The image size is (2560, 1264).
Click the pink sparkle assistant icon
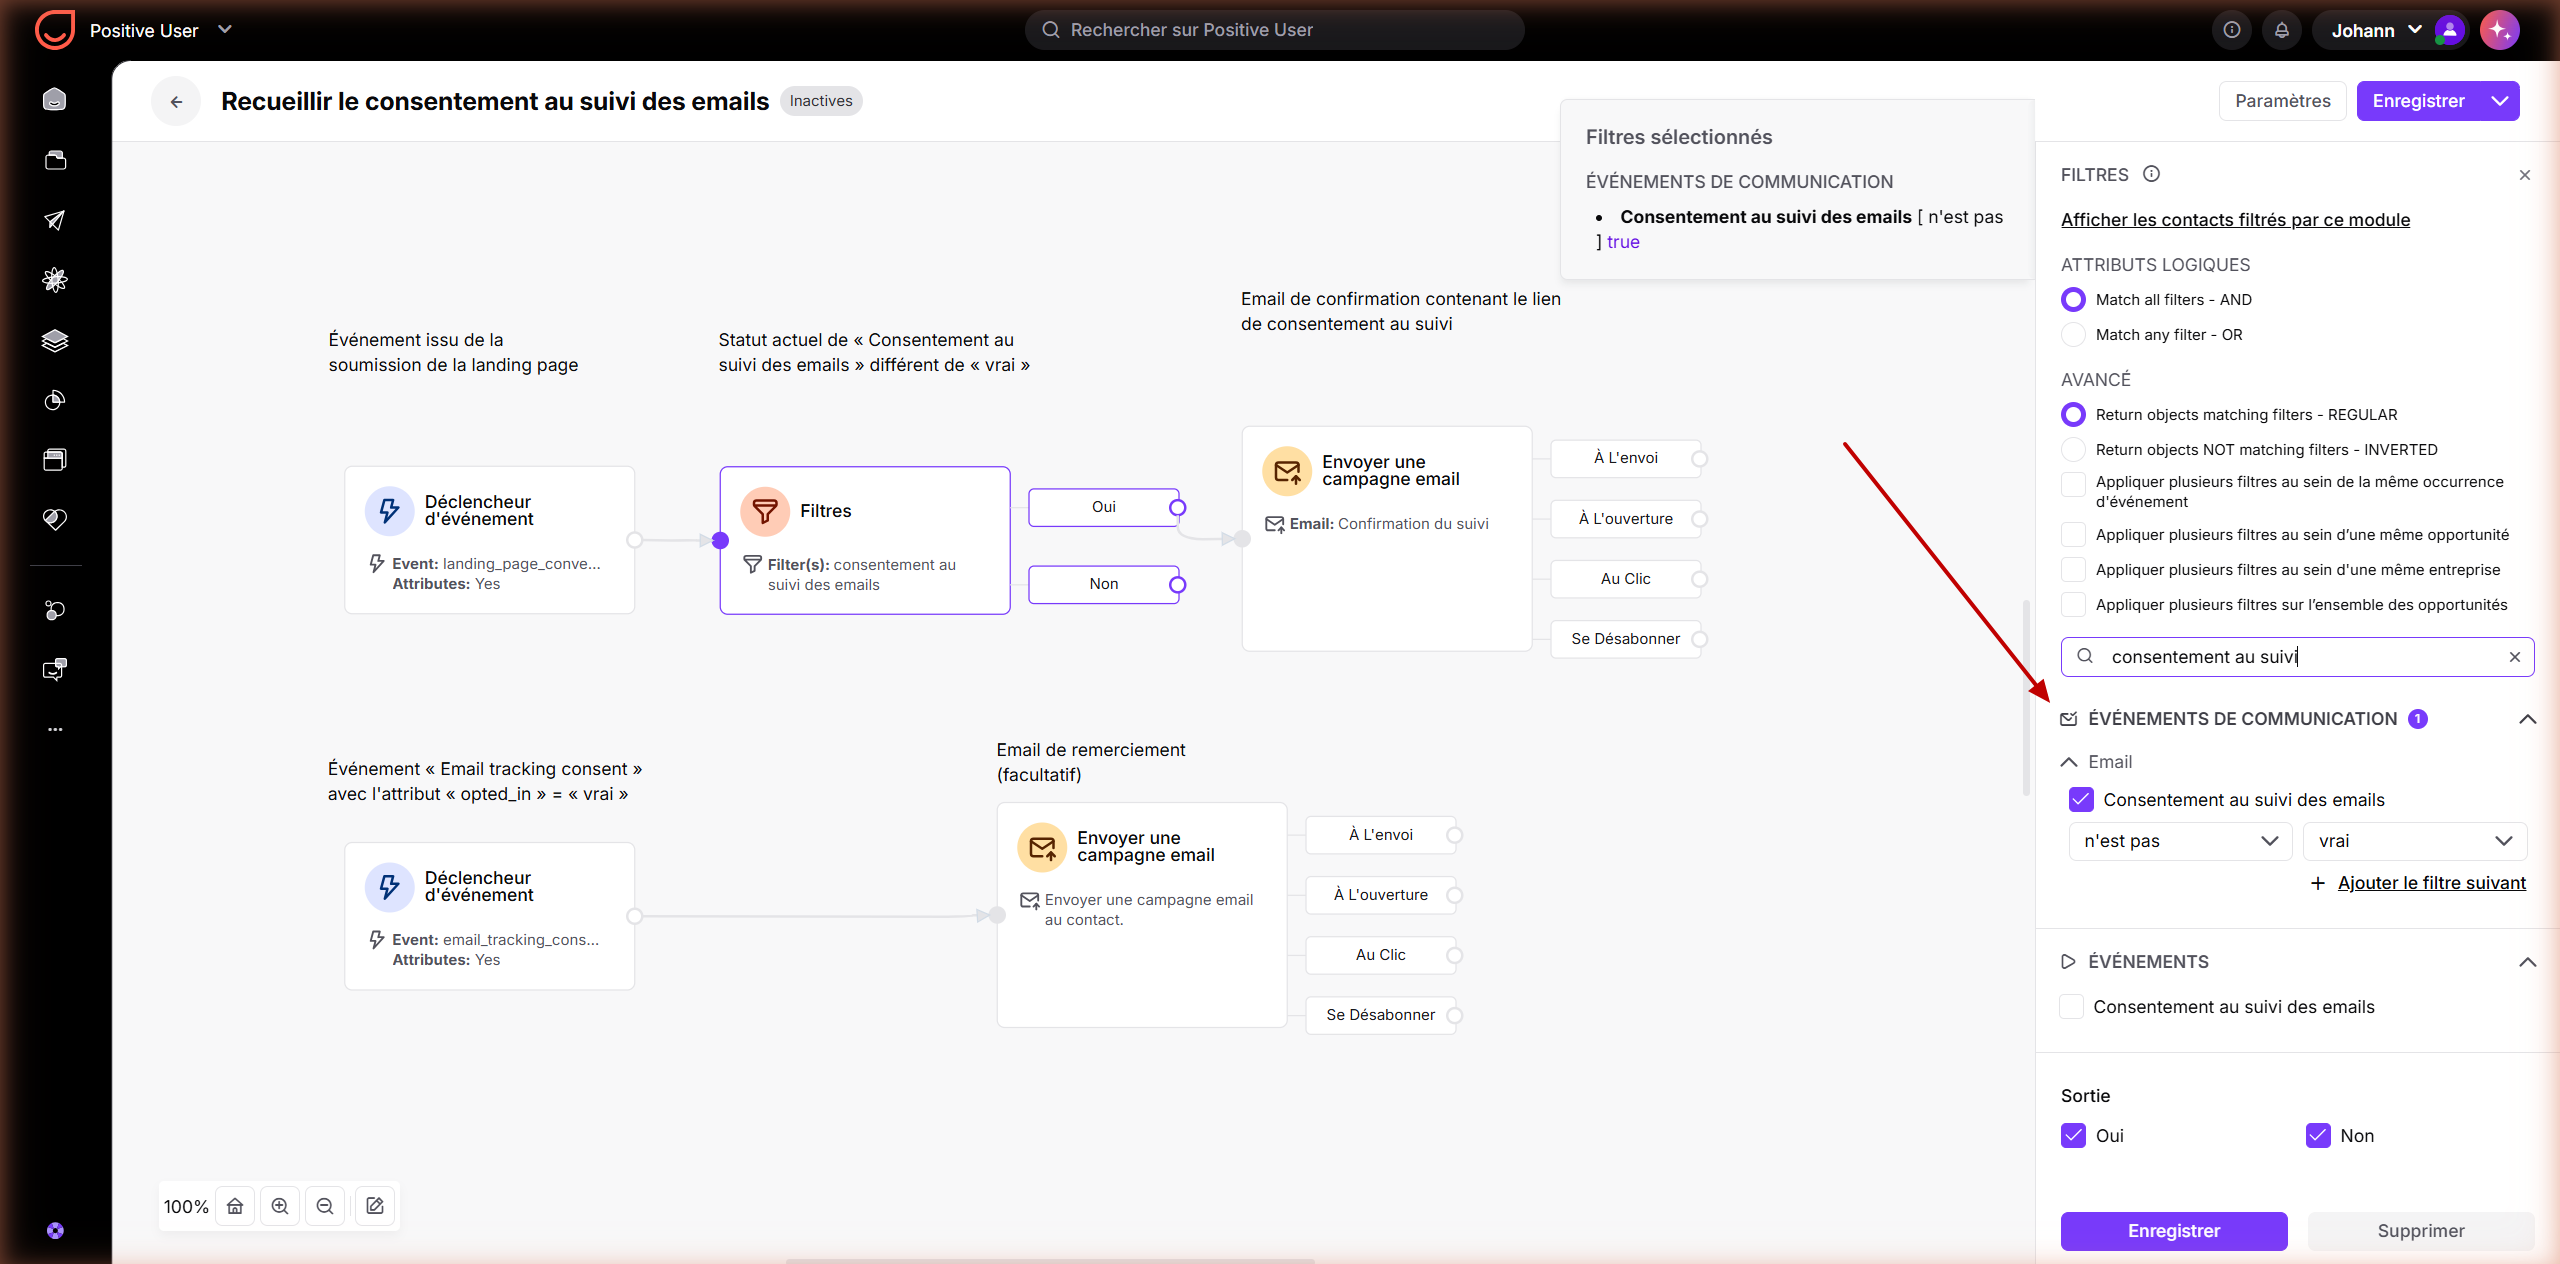[2499, 30]
